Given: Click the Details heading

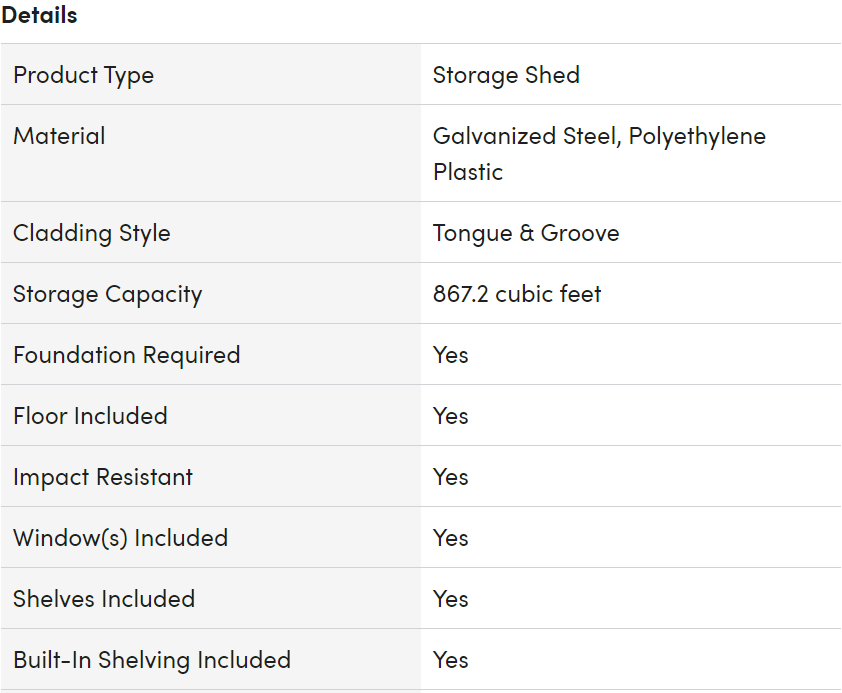Looking at the screenshot, I should click(x=39, y=15).
